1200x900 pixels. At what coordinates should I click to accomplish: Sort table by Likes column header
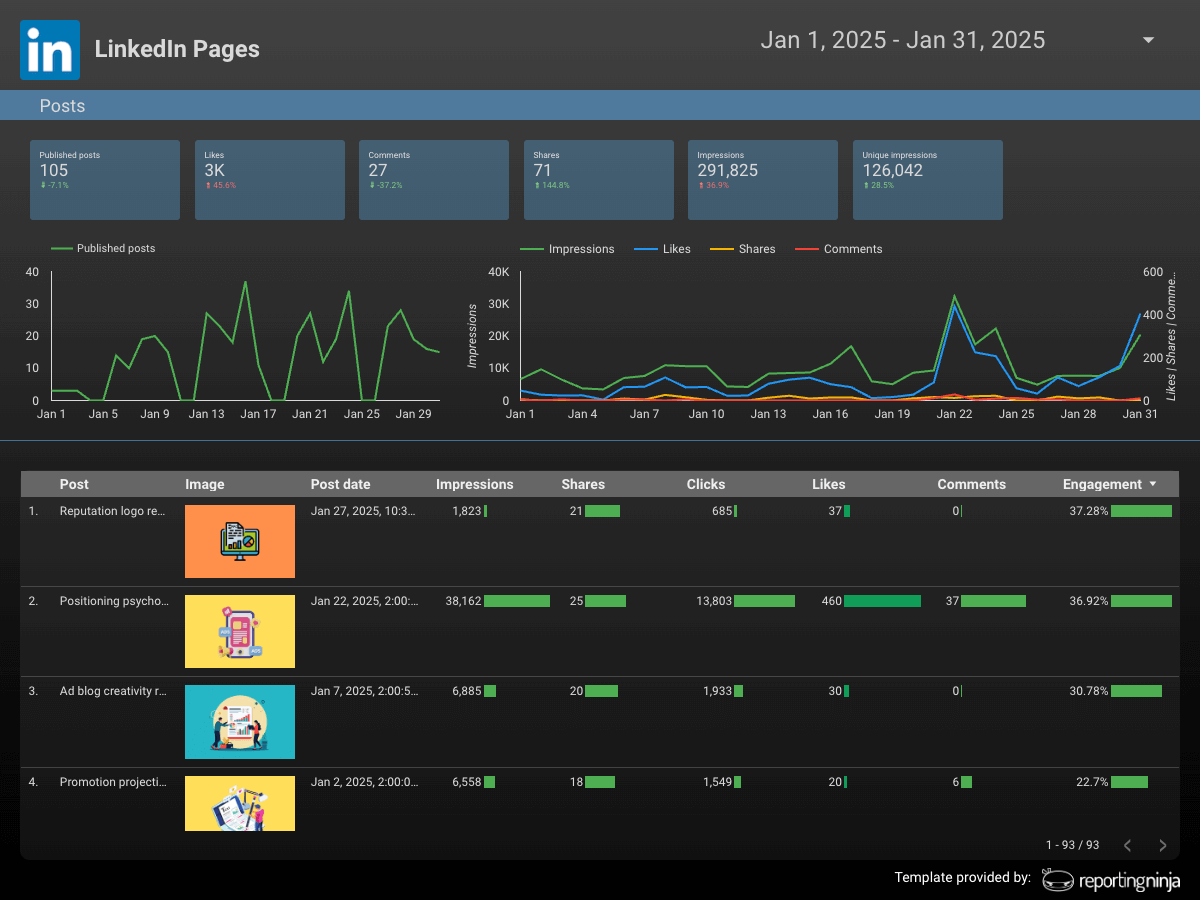pyautogui.click(x=829, y=484)
